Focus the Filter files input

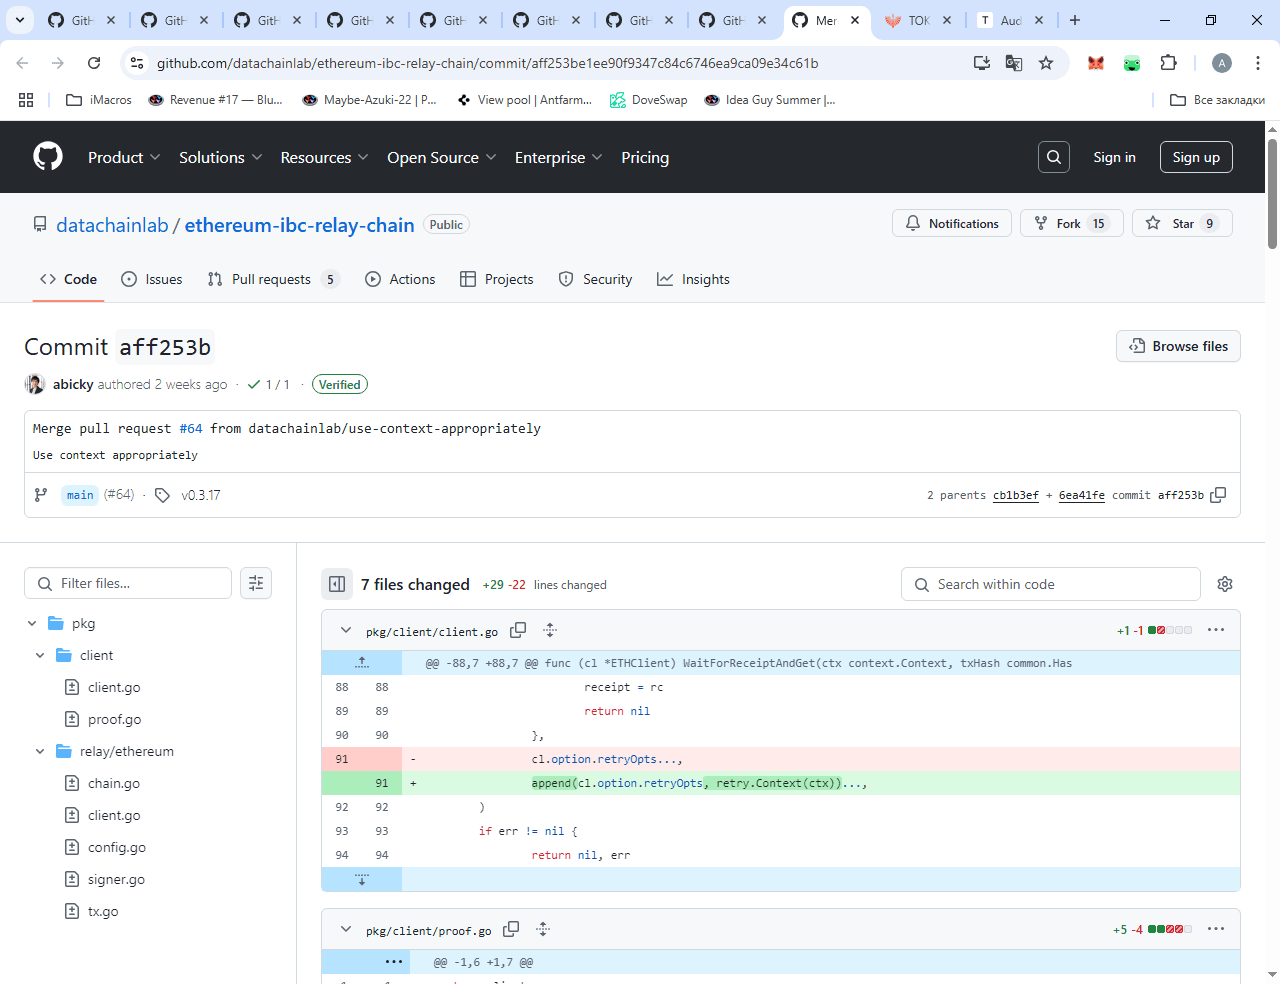coord(128,583)
